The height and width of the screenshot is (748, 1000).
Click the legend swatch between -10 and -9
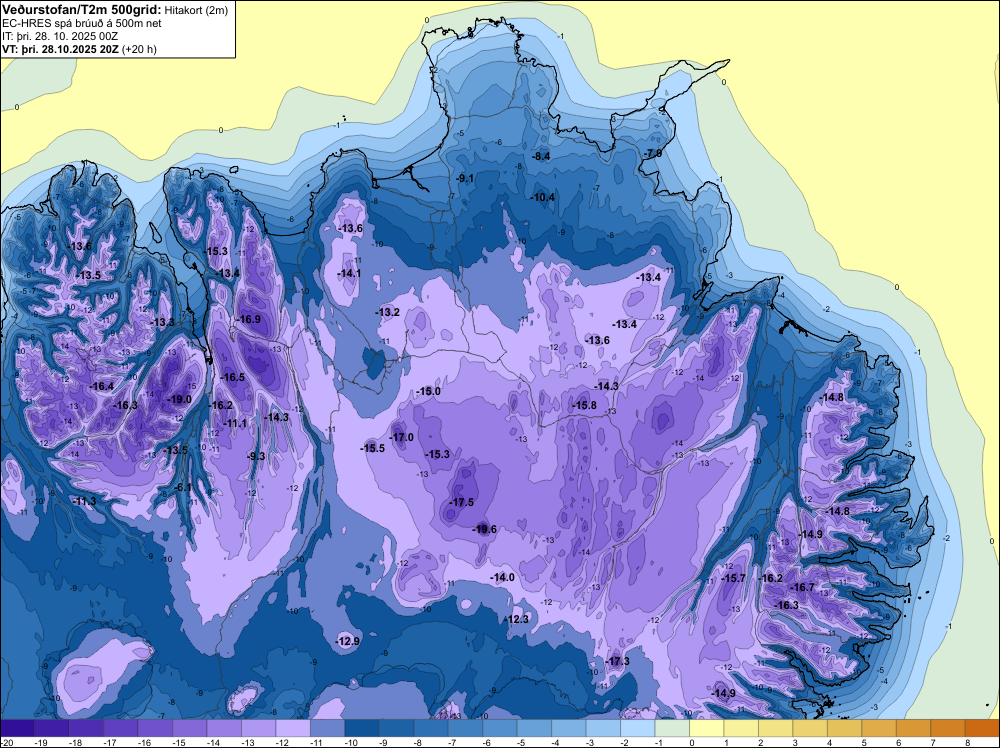click(x=362, y=728)
